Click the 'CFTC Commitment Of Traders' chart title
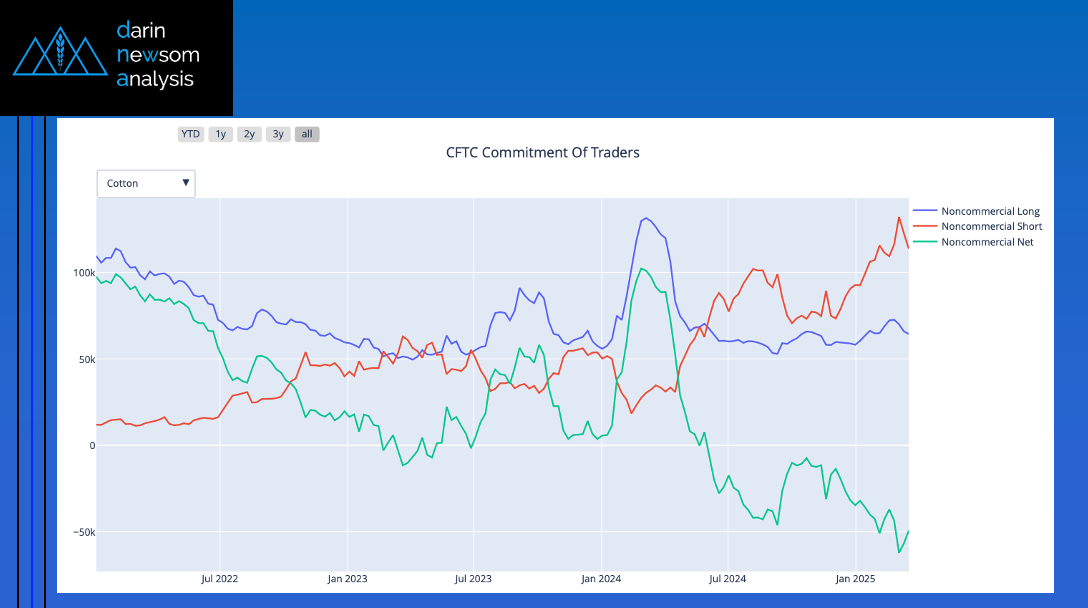This screenshot has height=608, width=1088. pyautogui.click(x=542, y=153)
